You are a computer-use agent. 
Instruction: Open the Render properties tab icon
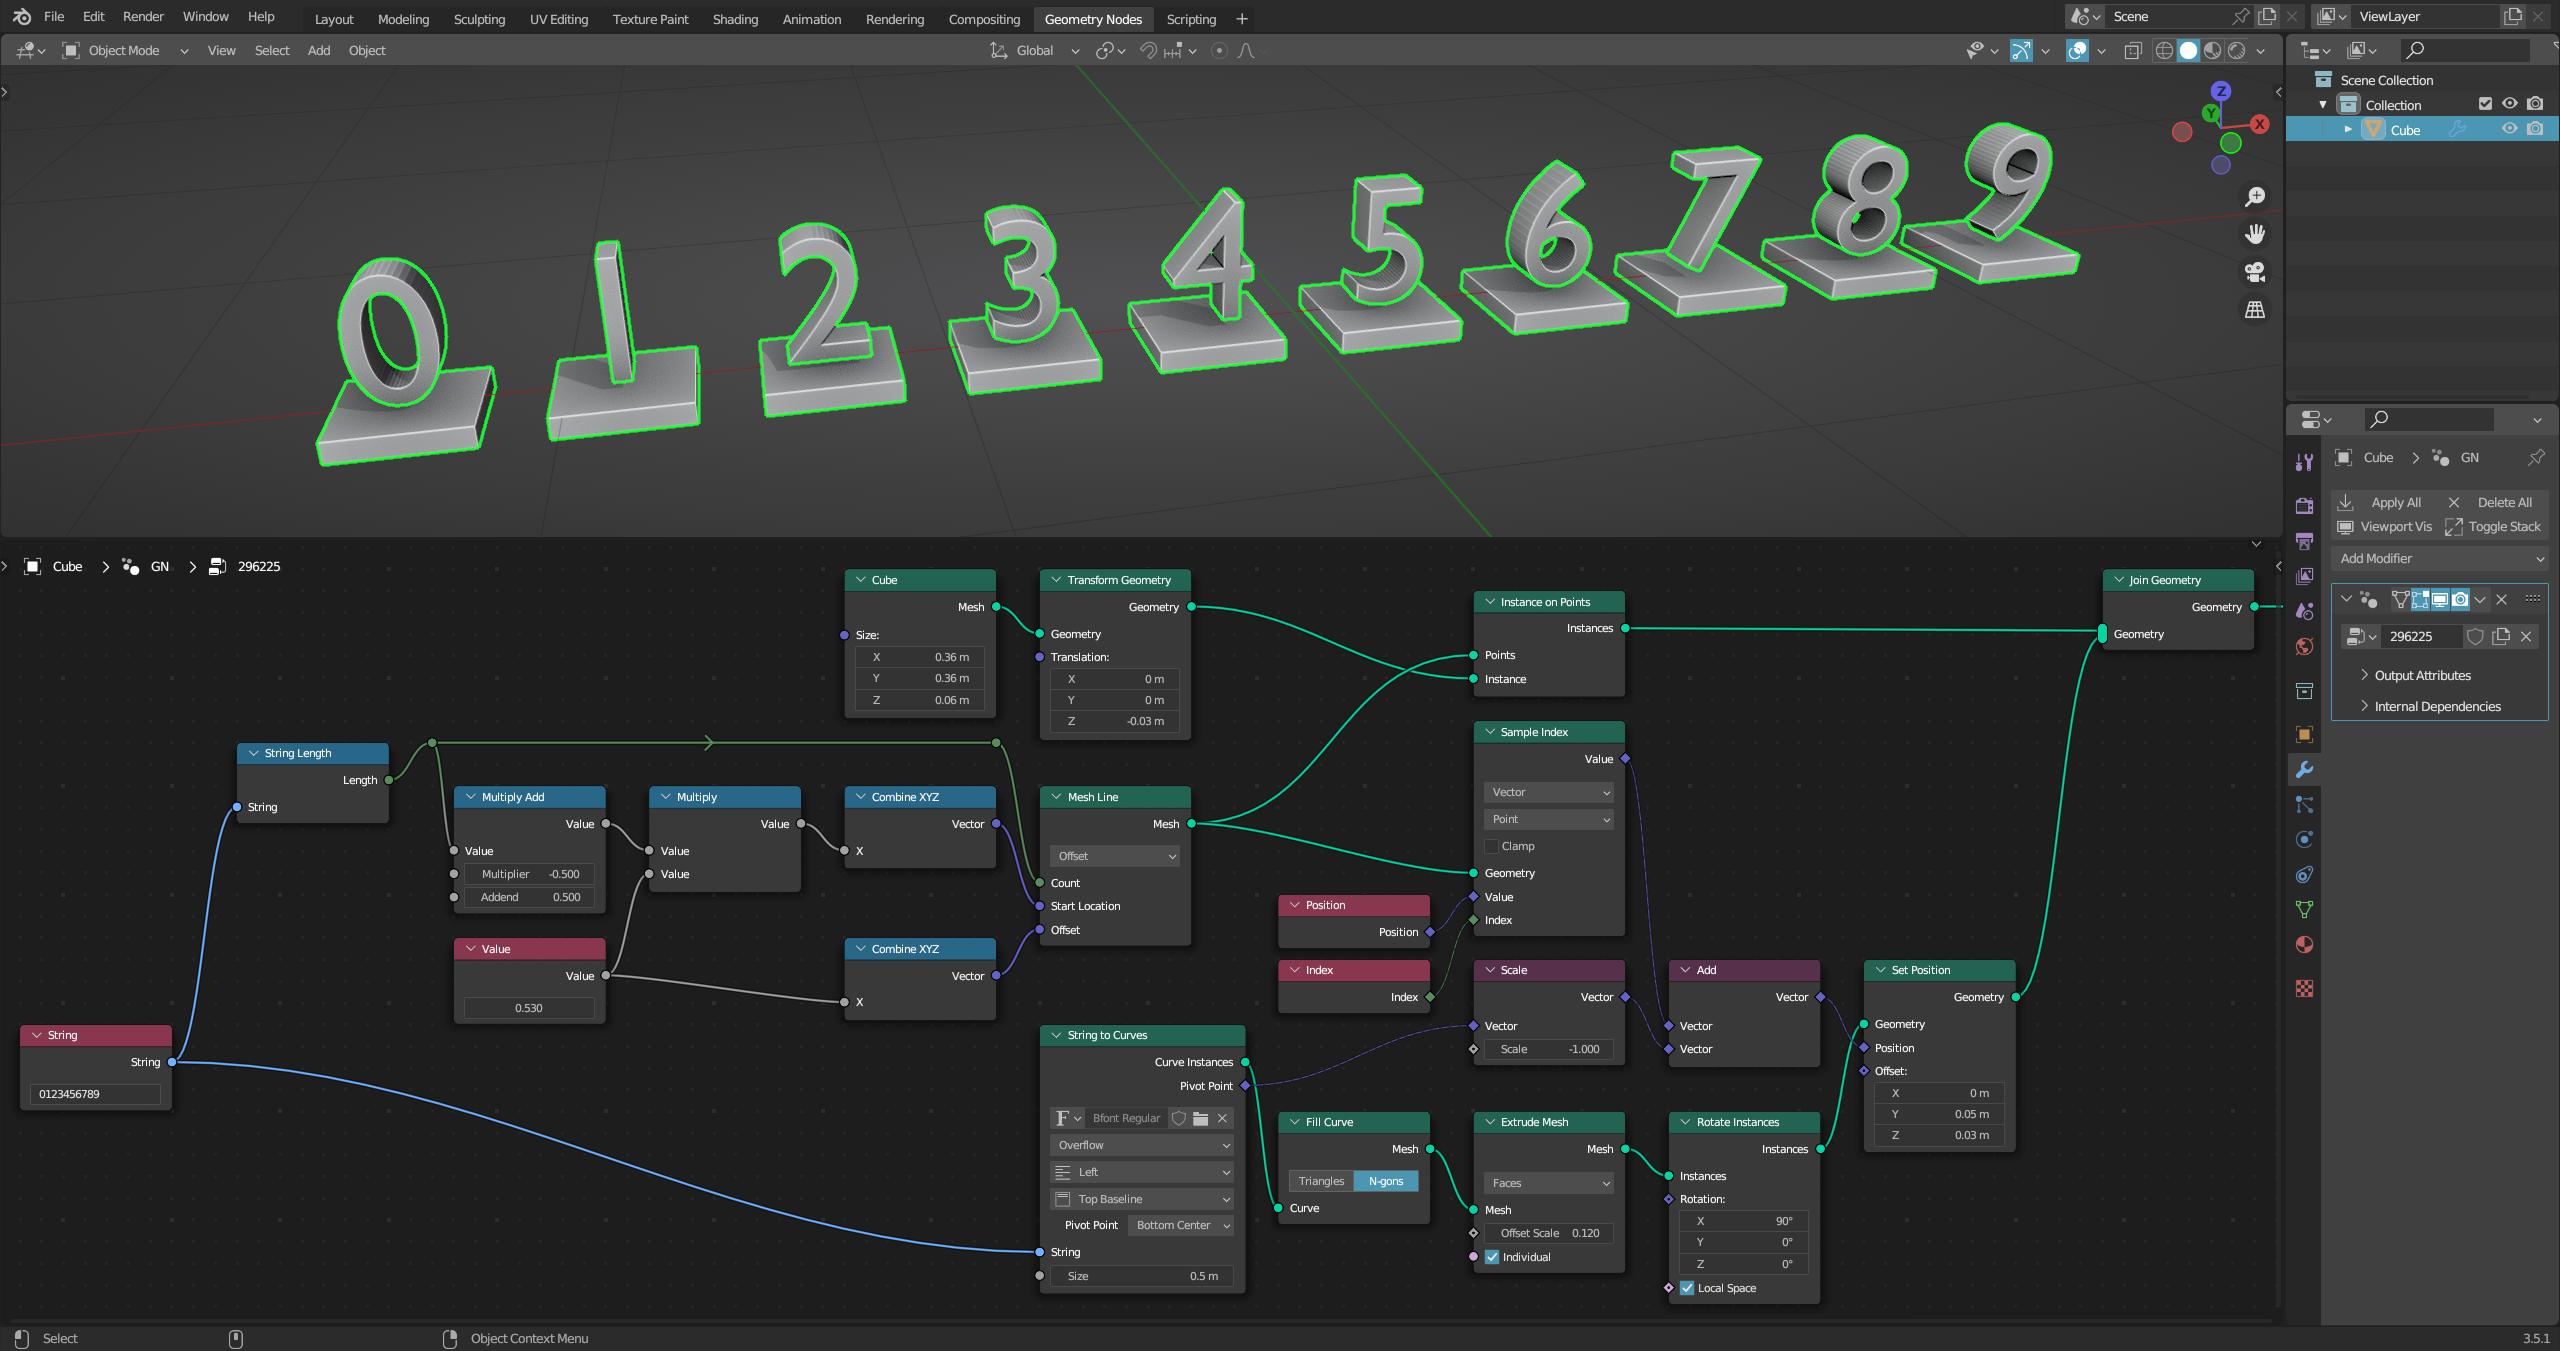tap(2304, 505)
